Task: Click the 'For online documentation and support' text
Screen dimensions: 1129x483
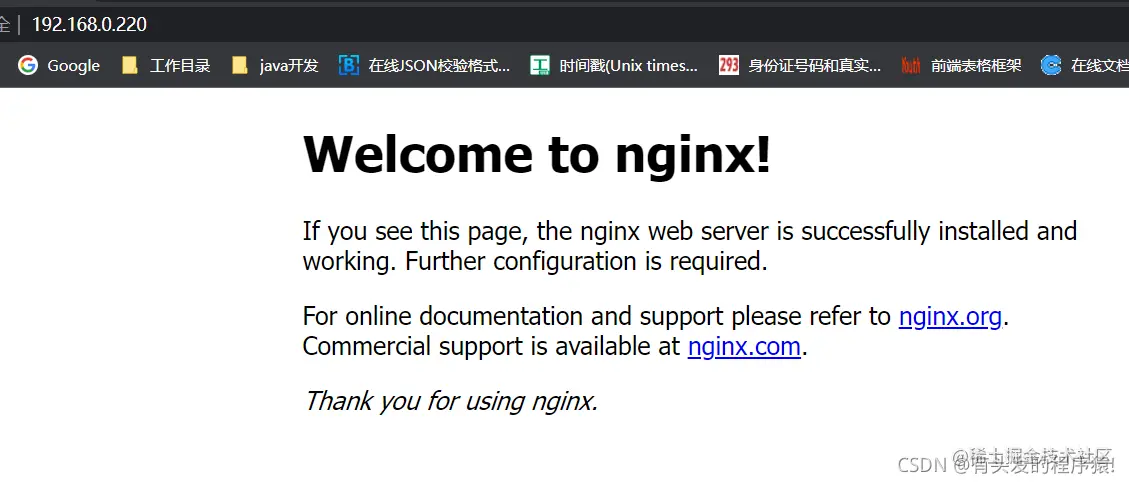Action: pos(513,317)
